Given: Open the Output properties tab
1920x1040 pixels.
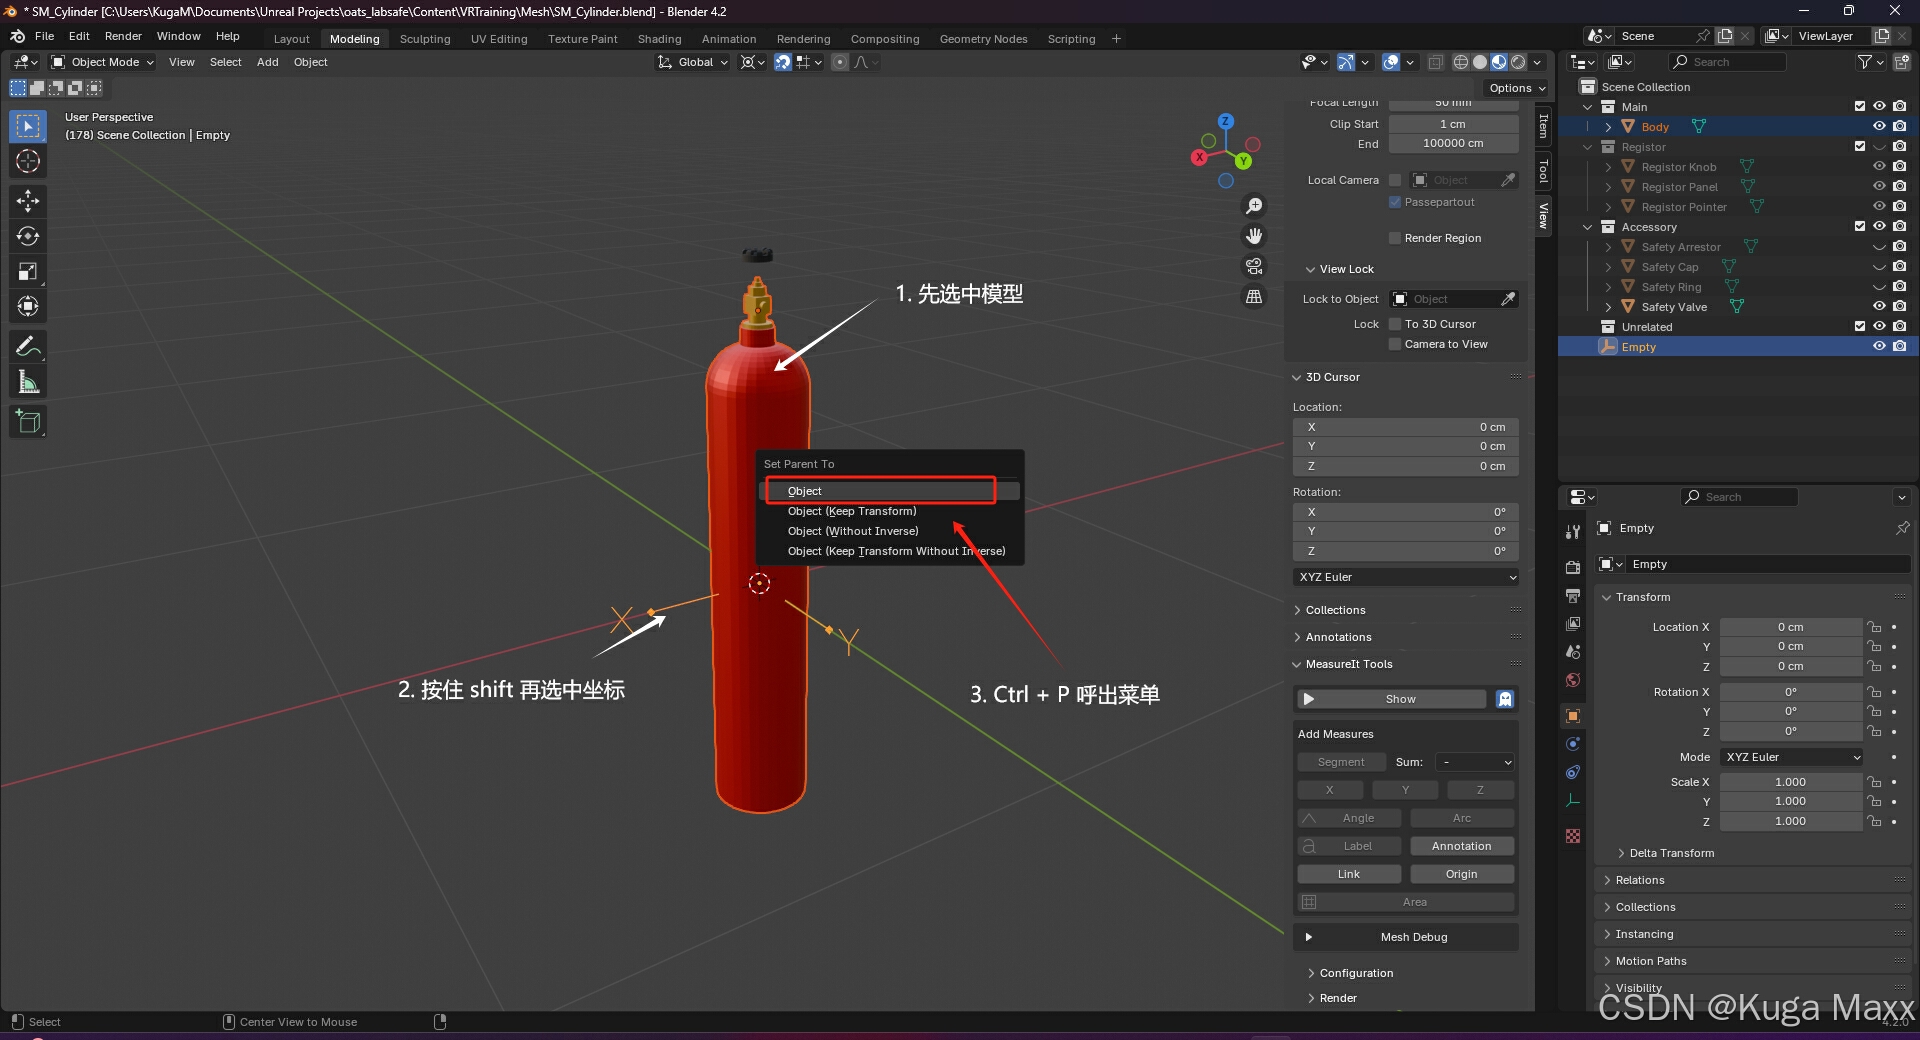Looking at the screenshot, I should pos(1573,595).
